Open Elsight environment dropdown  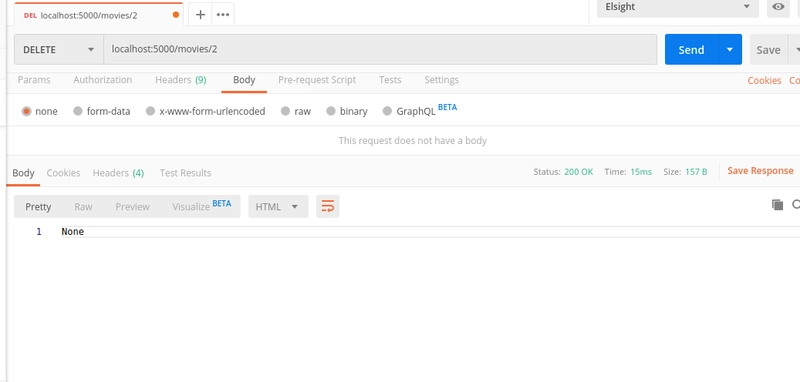coord(678,7)
